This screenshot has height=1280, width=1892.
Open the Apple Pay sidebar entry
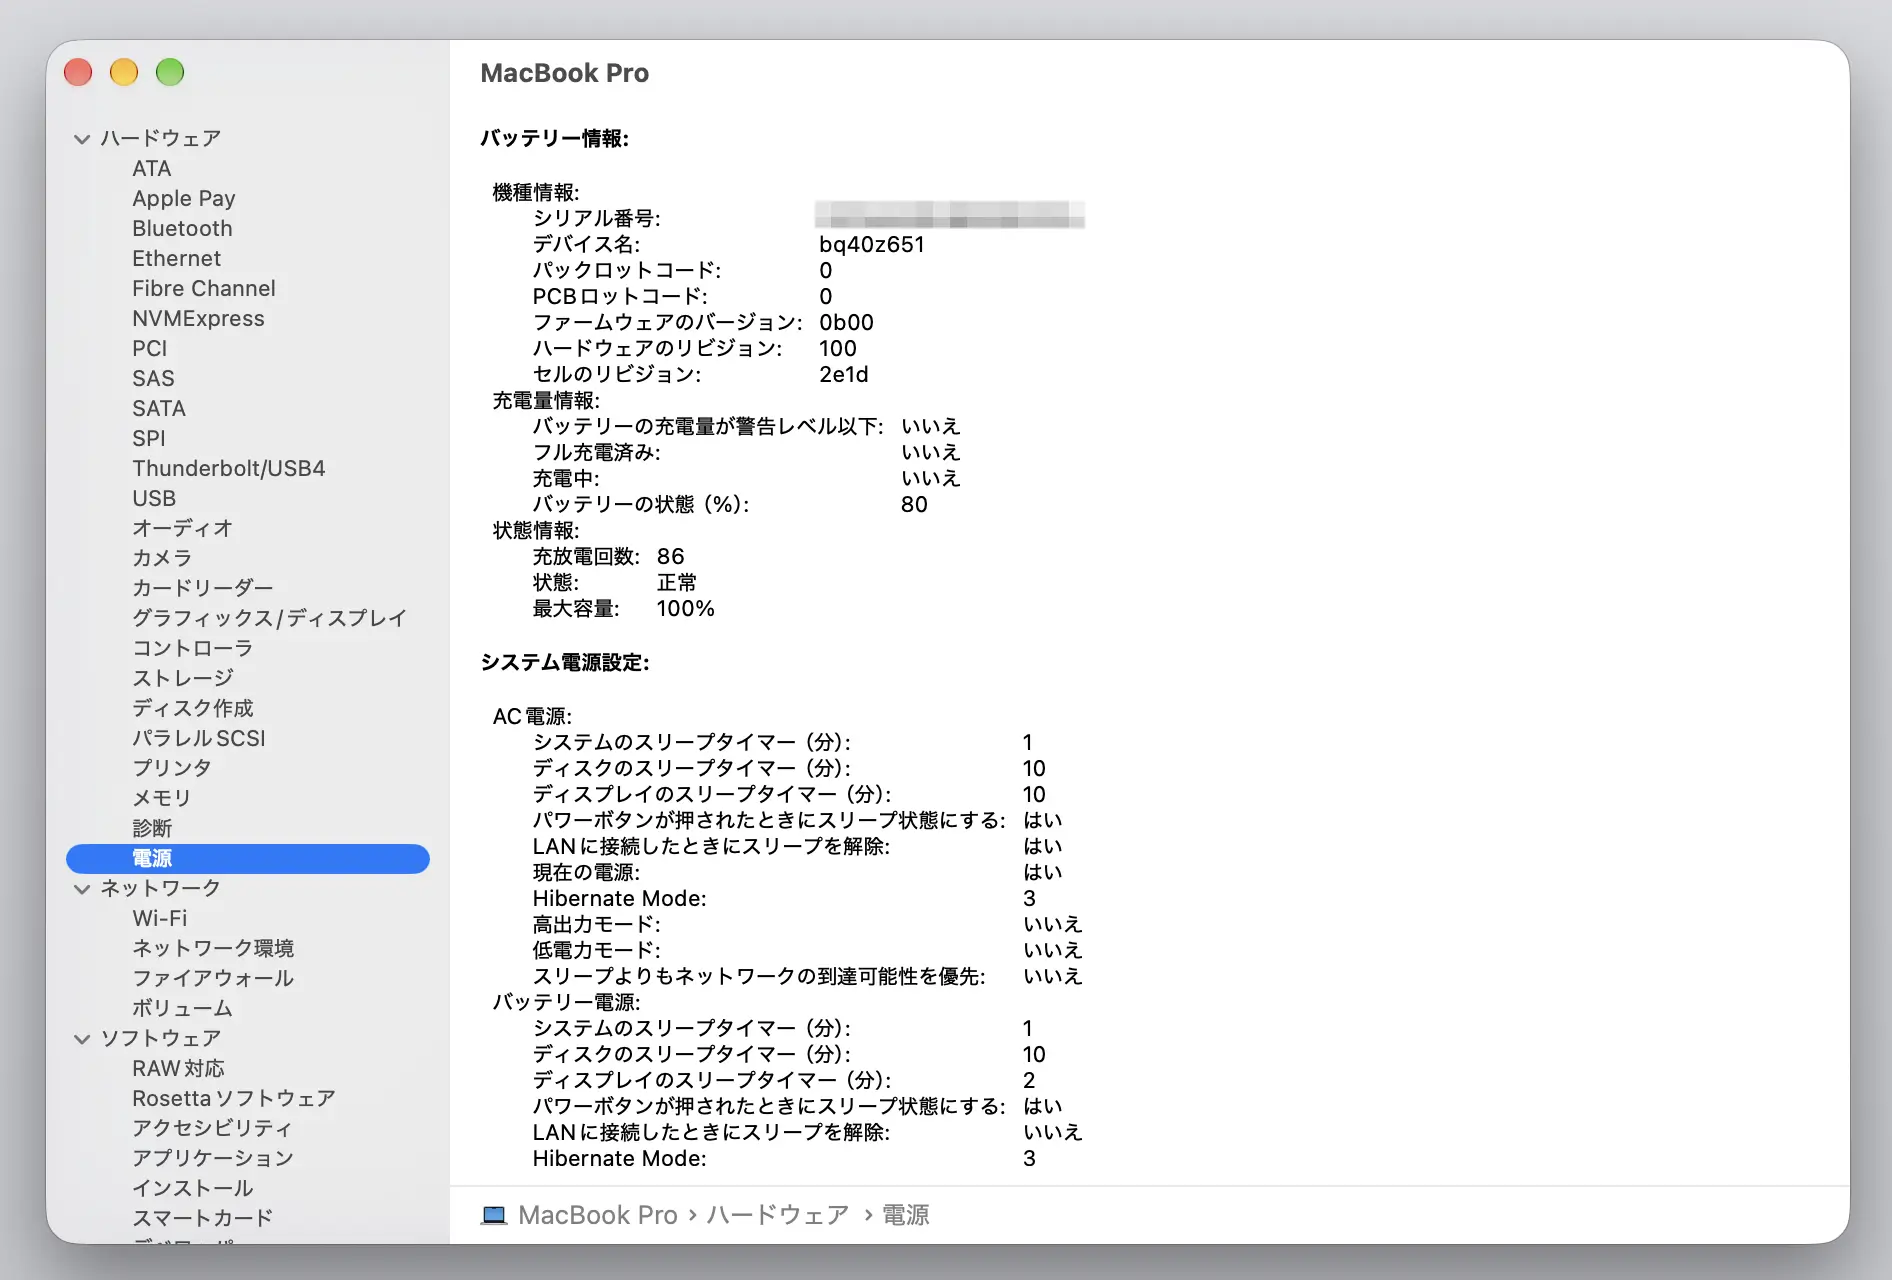184,199
